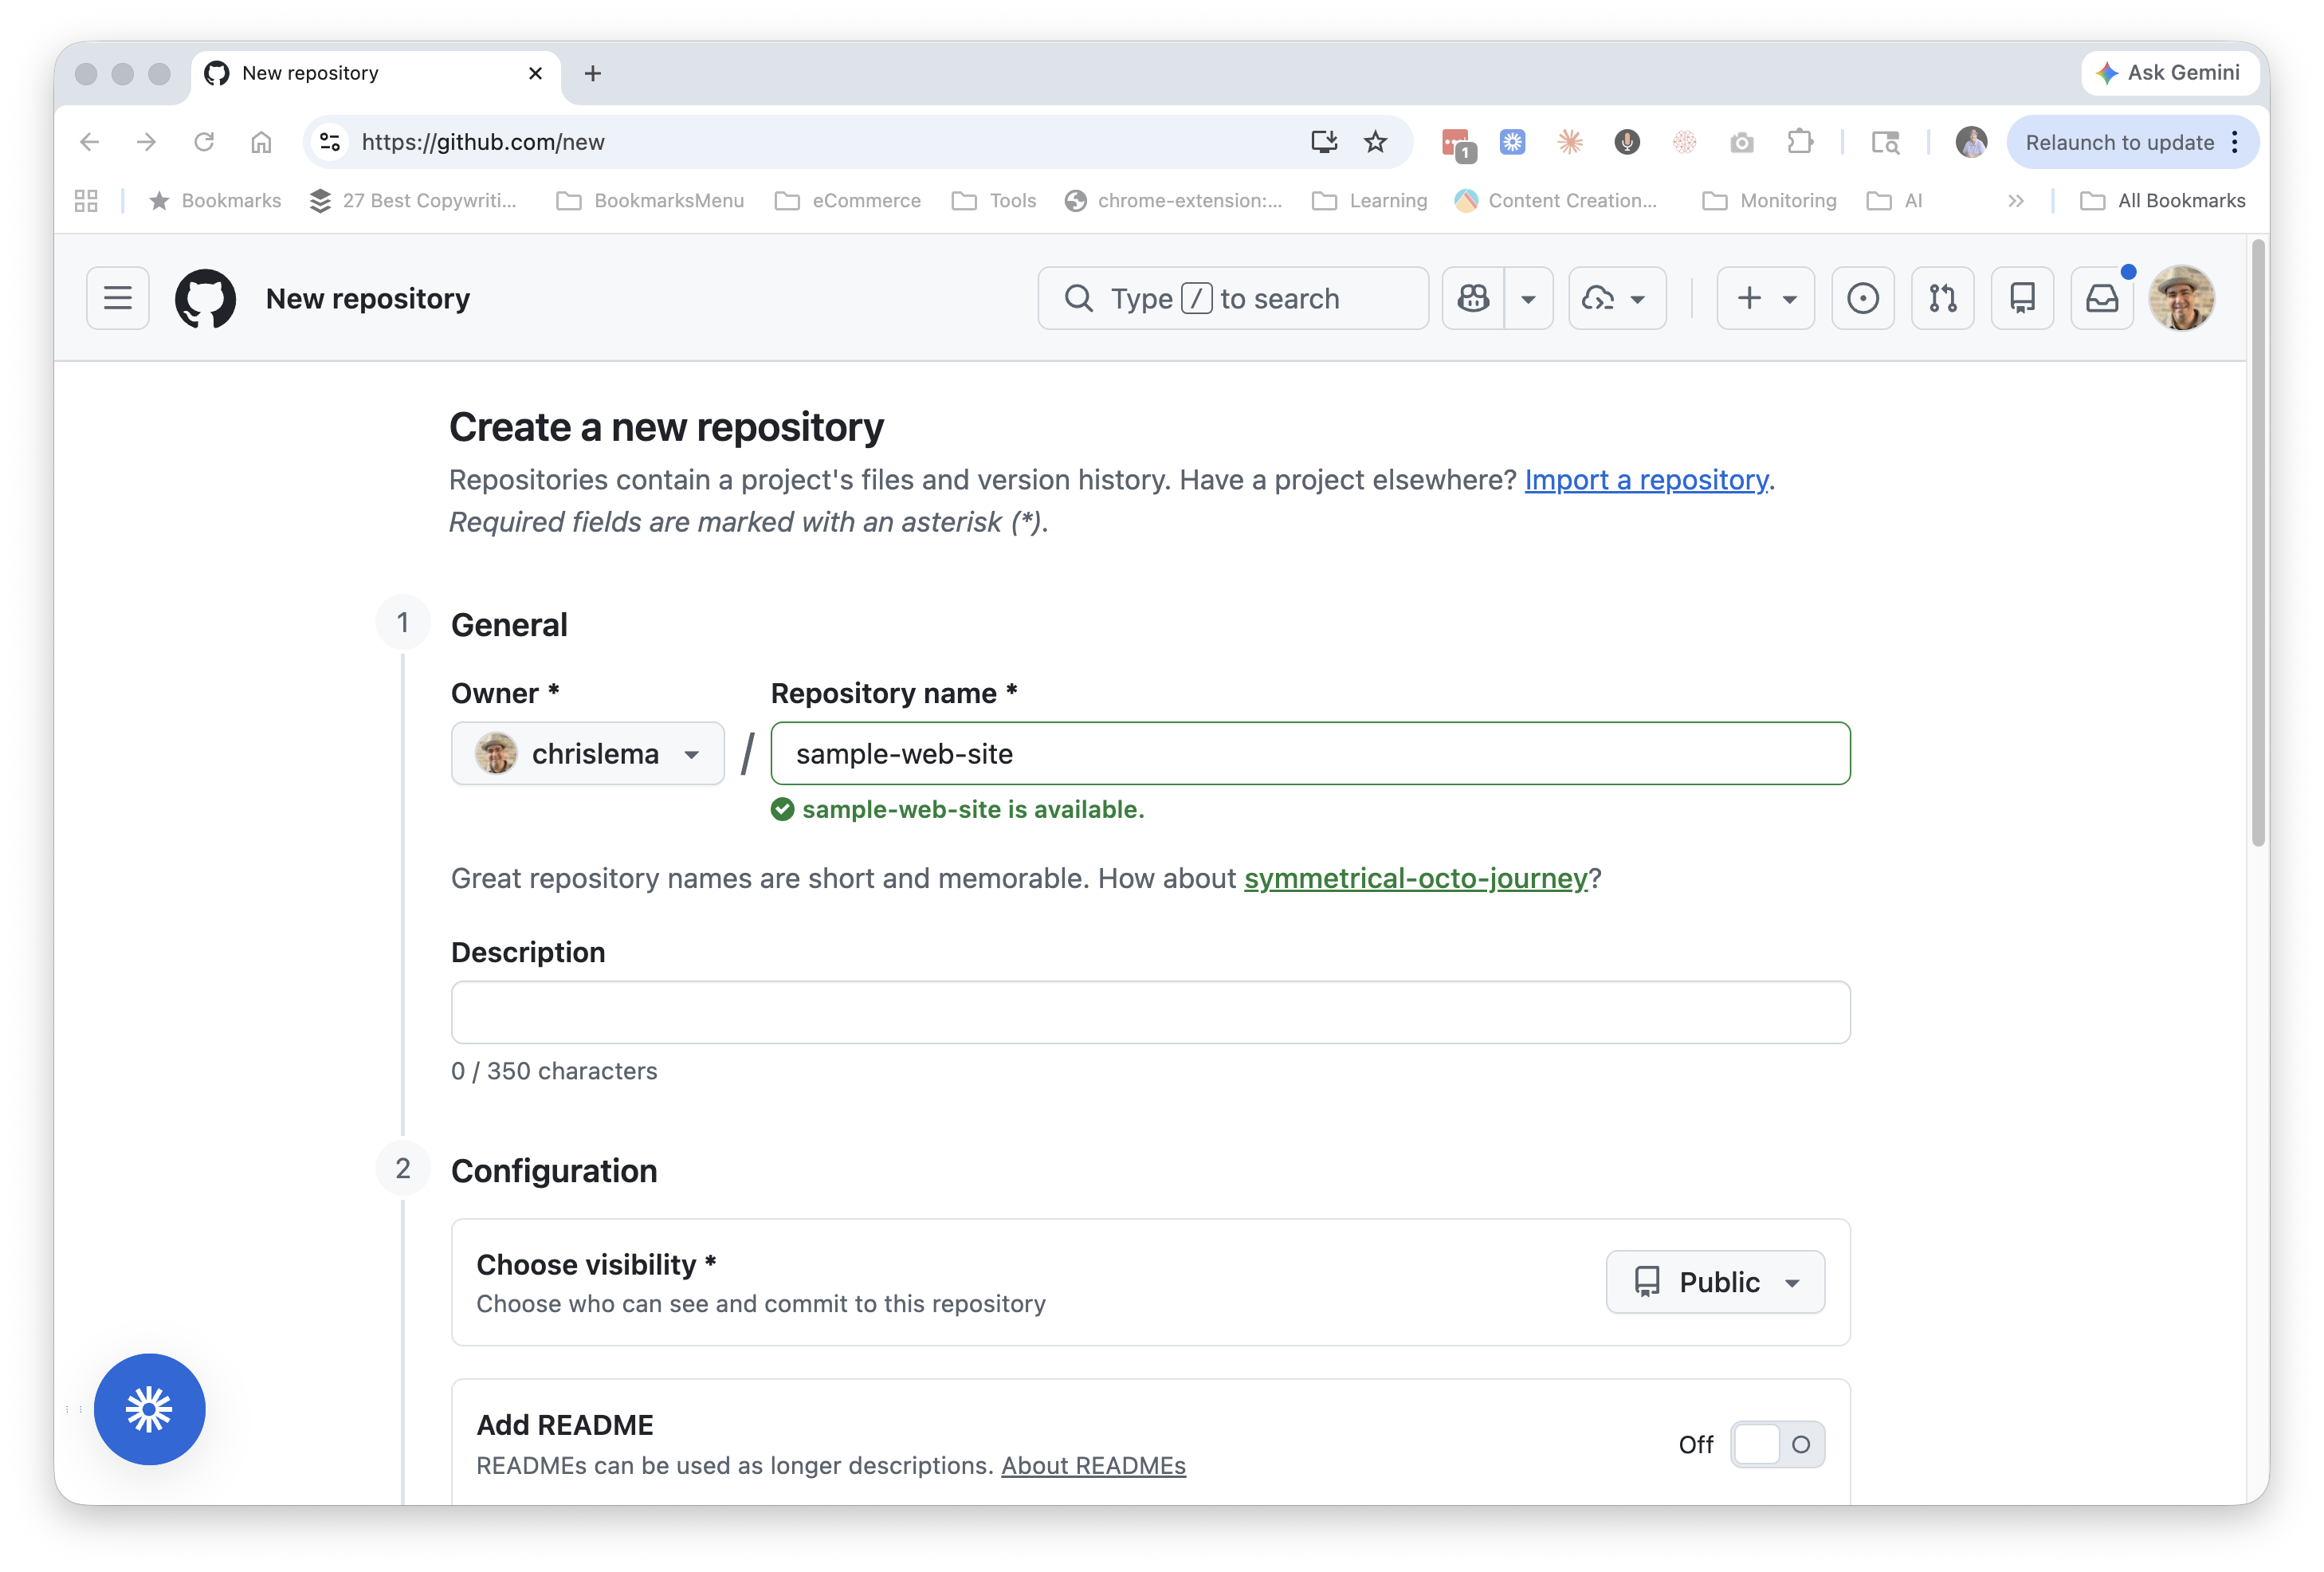Expand the Create new plus dropdown

1765,298
